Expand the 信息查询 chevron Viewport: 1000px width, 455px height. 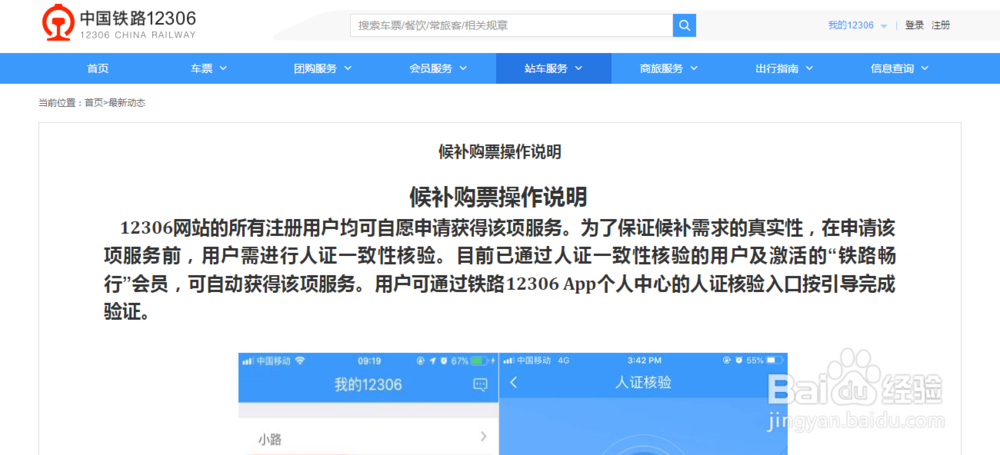click(x=925, y=68)
